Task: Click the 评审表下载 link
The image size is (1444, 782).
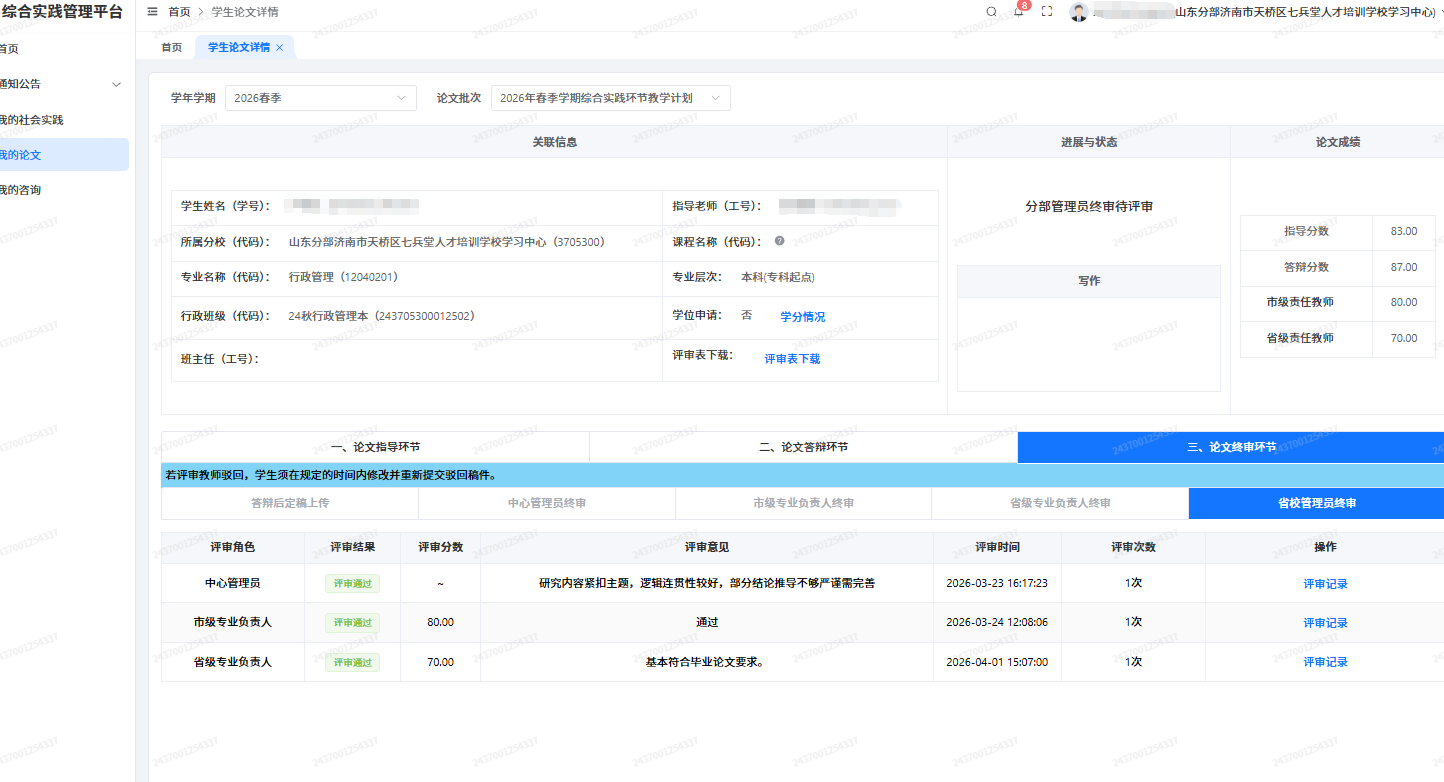Action: [792, 359]
